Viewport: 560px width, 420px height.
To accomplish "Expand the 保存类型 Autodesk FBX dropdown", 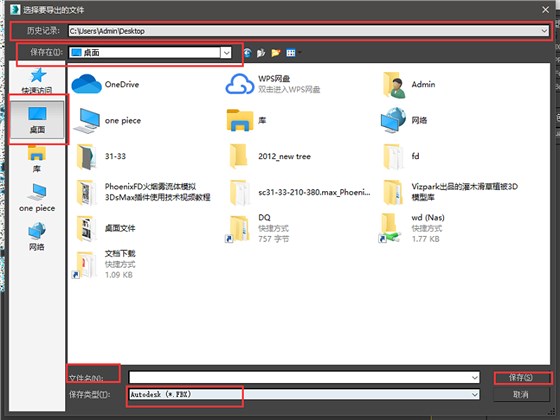I will [474, 395].
